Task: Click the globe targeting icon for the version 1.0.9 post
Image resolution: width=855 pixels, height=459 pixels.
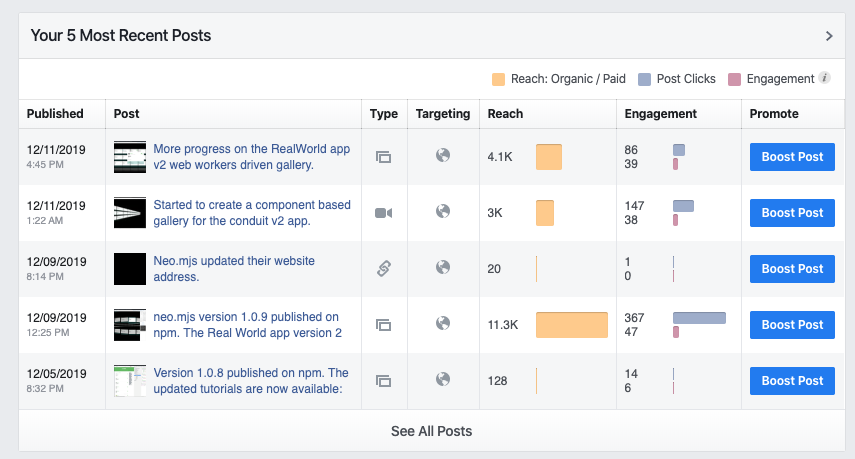Action: click(x=443, y=324)
